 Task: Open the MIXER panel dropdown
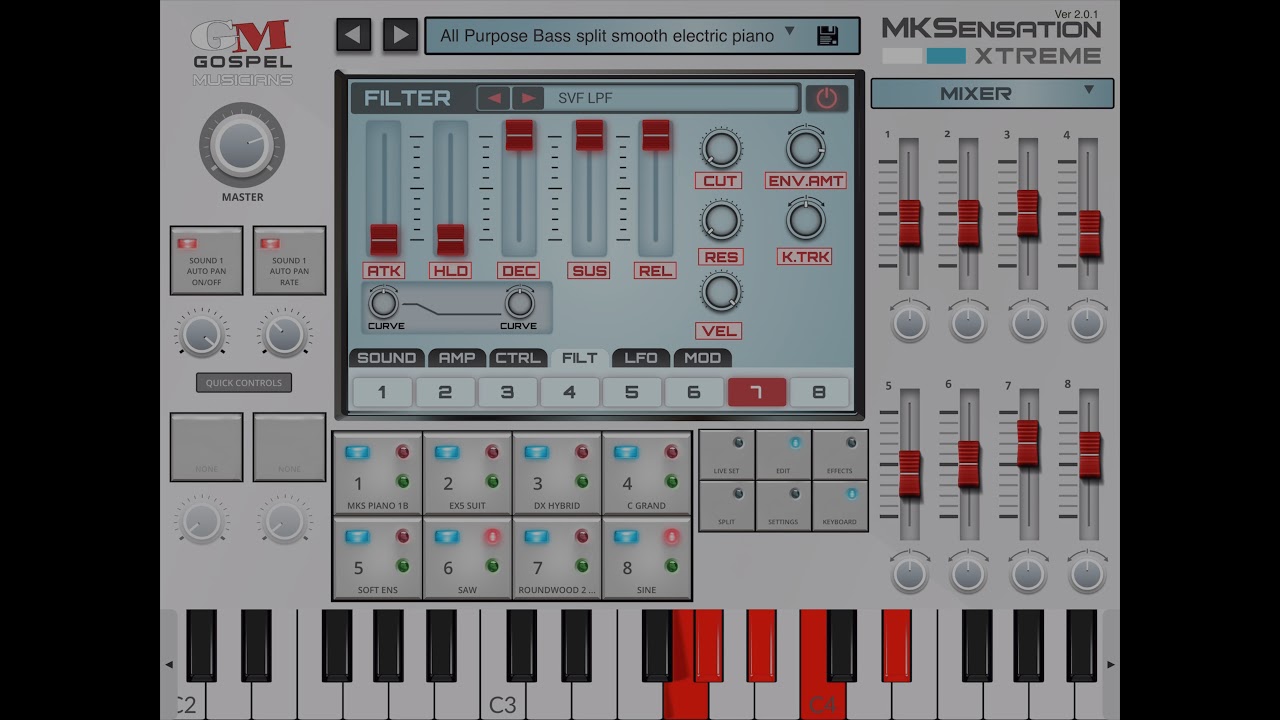(992, 93)
